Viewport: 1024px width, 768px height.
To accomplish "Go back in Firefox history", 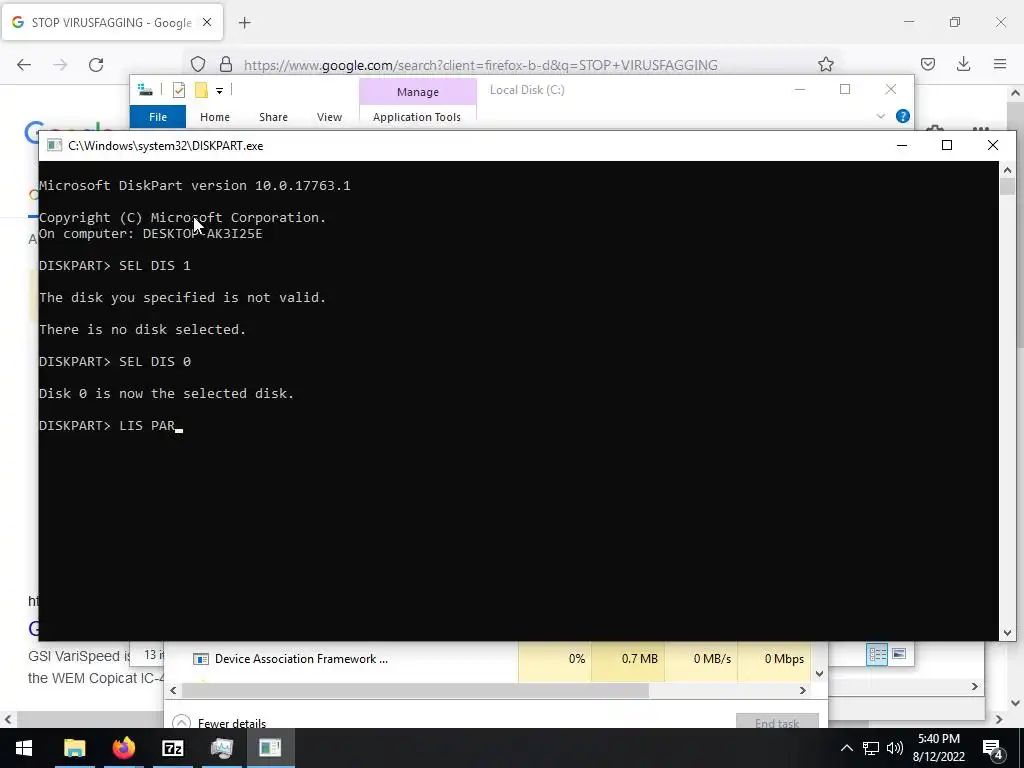I will point(24,64).
